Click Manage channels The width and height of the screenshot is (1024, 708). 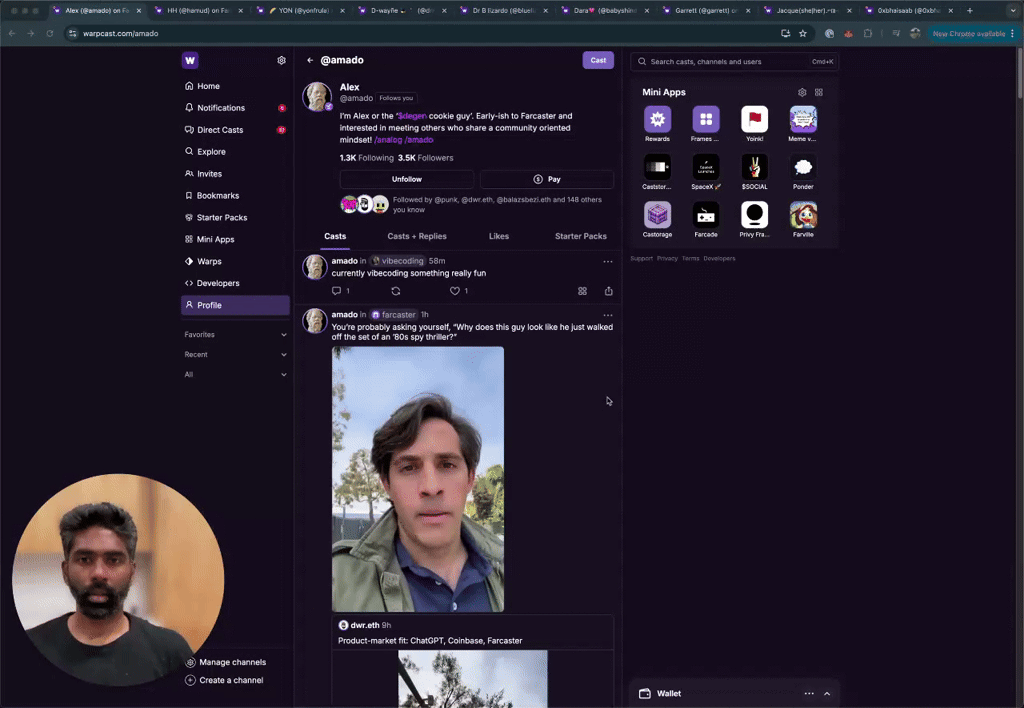pos(226,662)
